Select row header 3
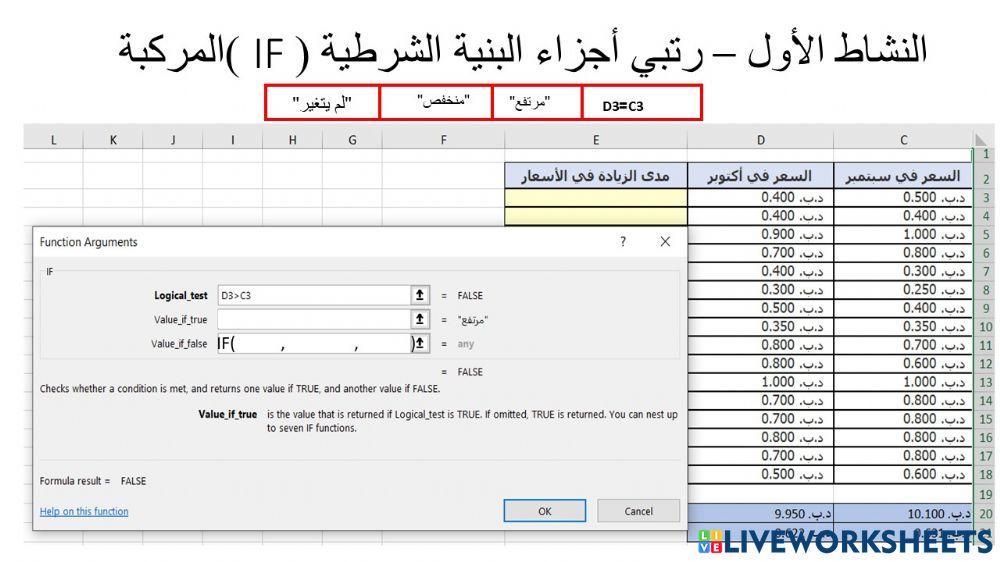 [x=985, y=198]
